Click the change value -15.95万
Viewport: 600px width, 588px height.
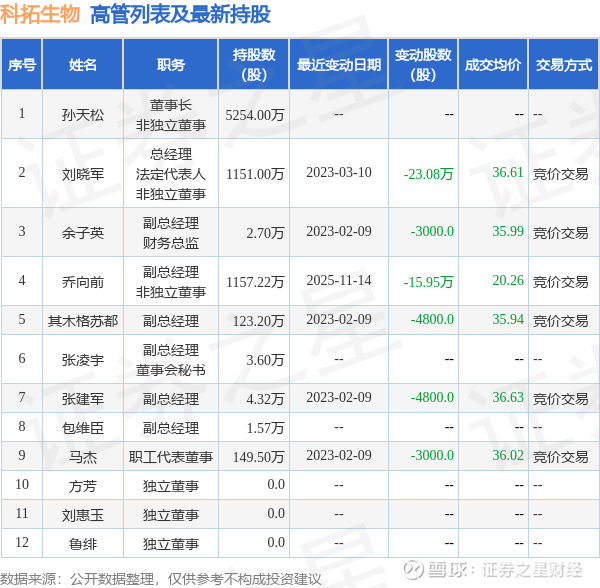(429, 282)
